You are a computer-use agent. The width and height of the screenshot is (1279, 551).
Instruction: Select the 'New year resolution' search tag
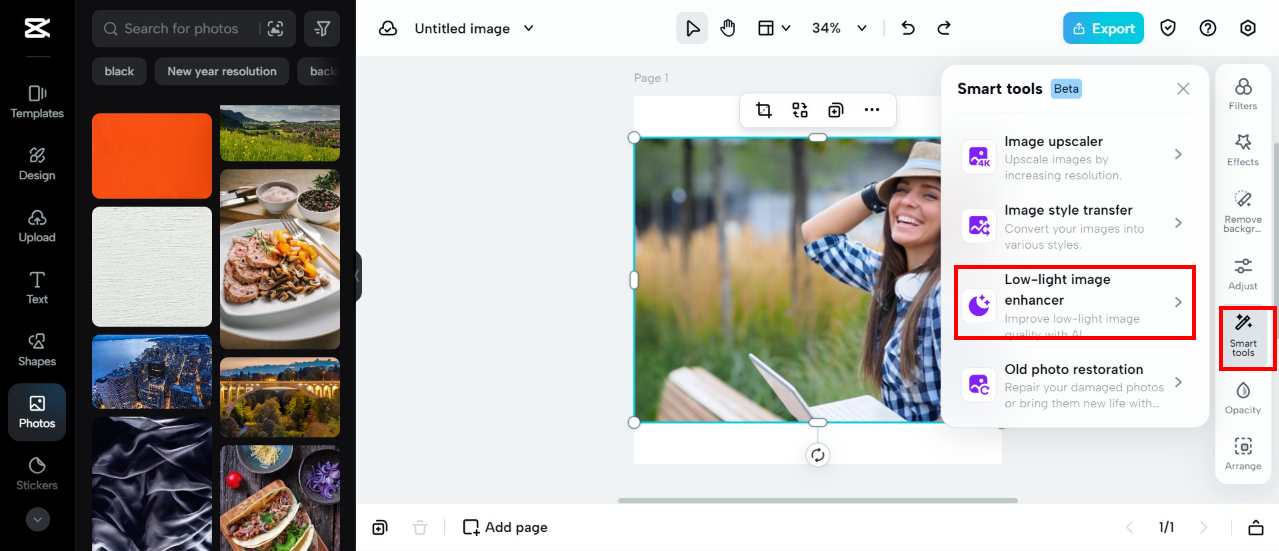(222, 71)
